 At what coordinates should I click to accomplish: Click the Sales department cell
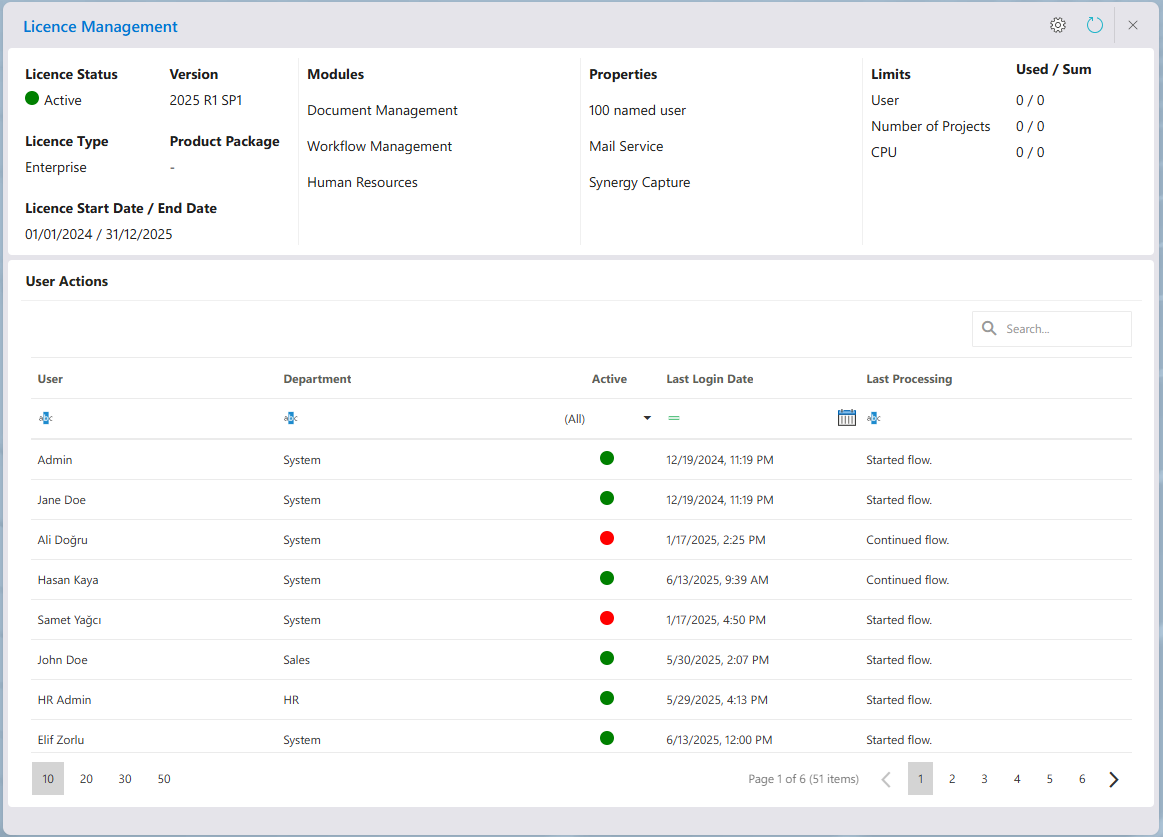pos(297,660)
